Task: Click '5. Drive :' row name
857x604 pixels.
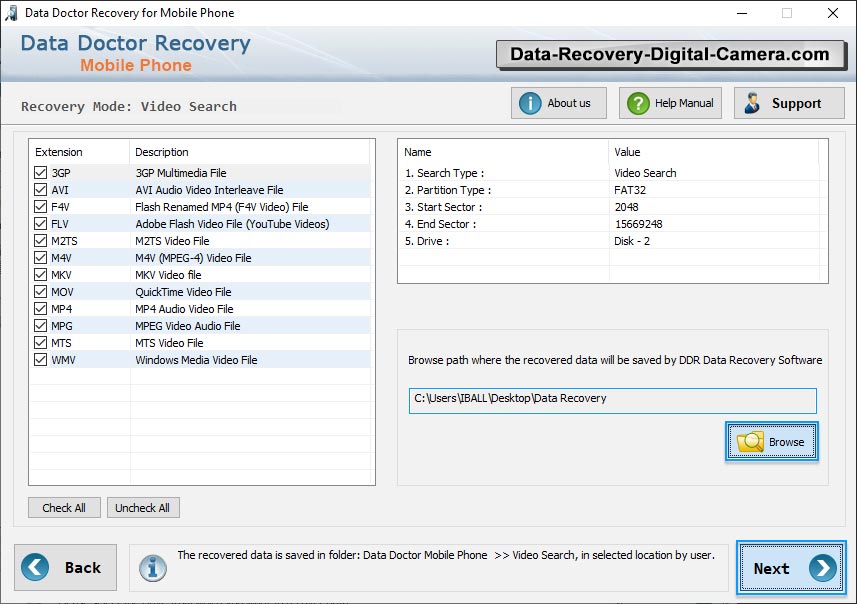Action: (427, 241)
